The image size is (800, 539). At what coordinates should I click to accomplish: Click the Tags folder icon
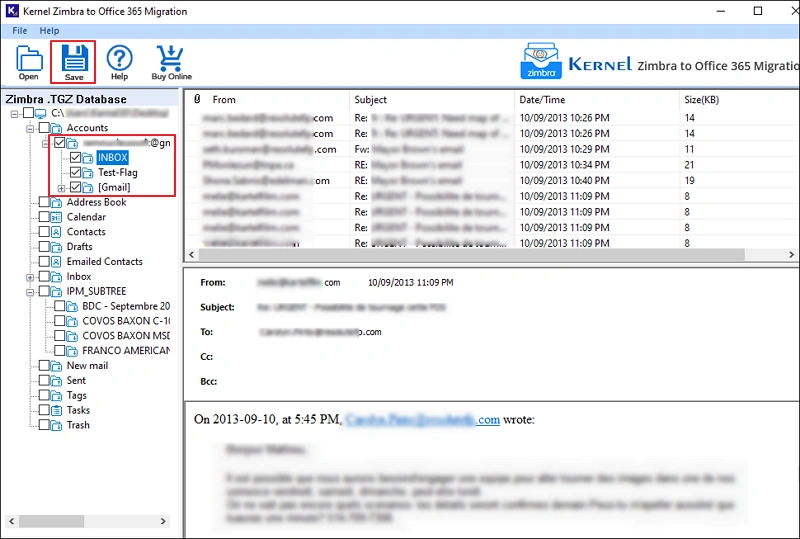[x=56, y=396]
